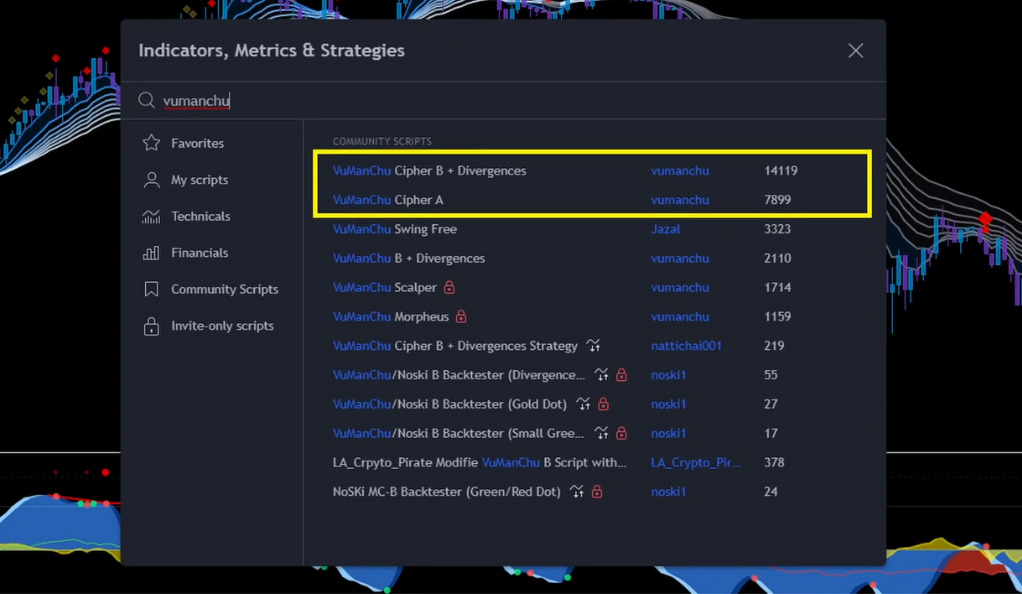The height and width of the screenshot is (594, 1022).
Task: Open author vumanchu on Cipher A row
Action: click(680, 200)
